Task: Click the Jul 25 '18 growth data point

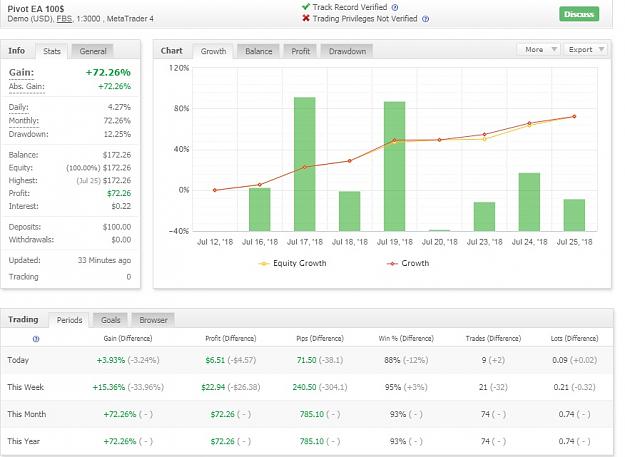Action: [x=574, y=116]
